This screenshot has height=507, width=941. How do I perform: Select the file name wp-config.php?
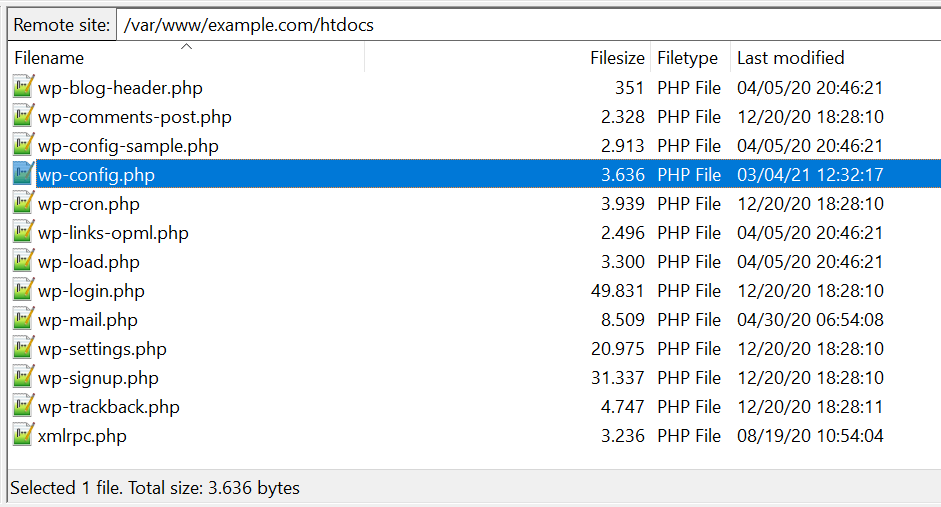tap(96, 175)
